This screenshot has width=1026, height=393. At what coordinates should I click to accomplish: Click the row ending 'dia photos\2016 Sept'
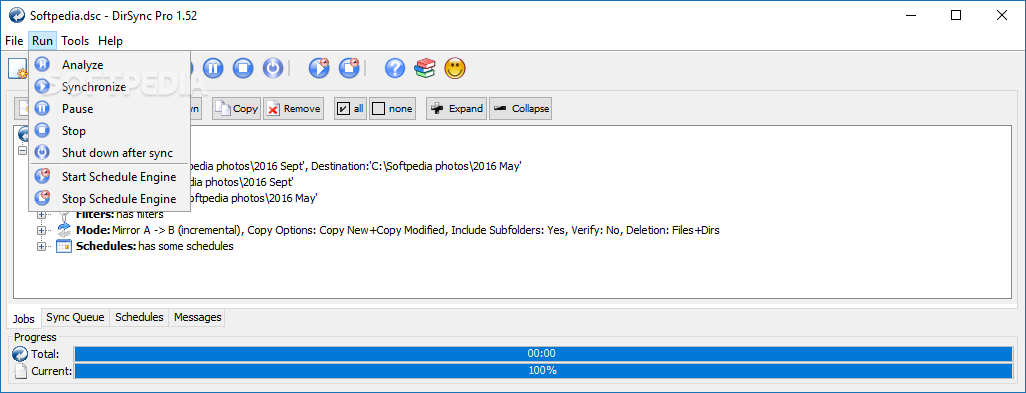(x=242, y=182)
